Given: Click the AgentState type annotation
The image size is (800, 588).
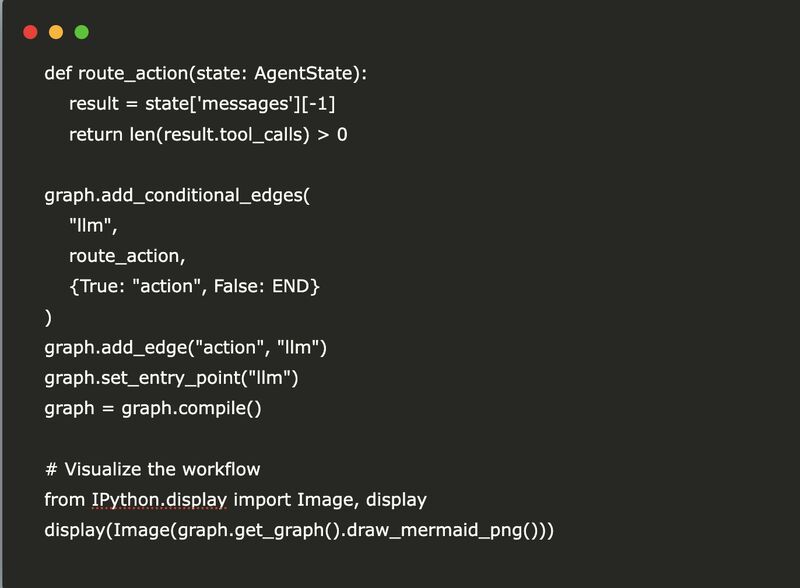Looking at the screenshot, I should pos(304,74).
